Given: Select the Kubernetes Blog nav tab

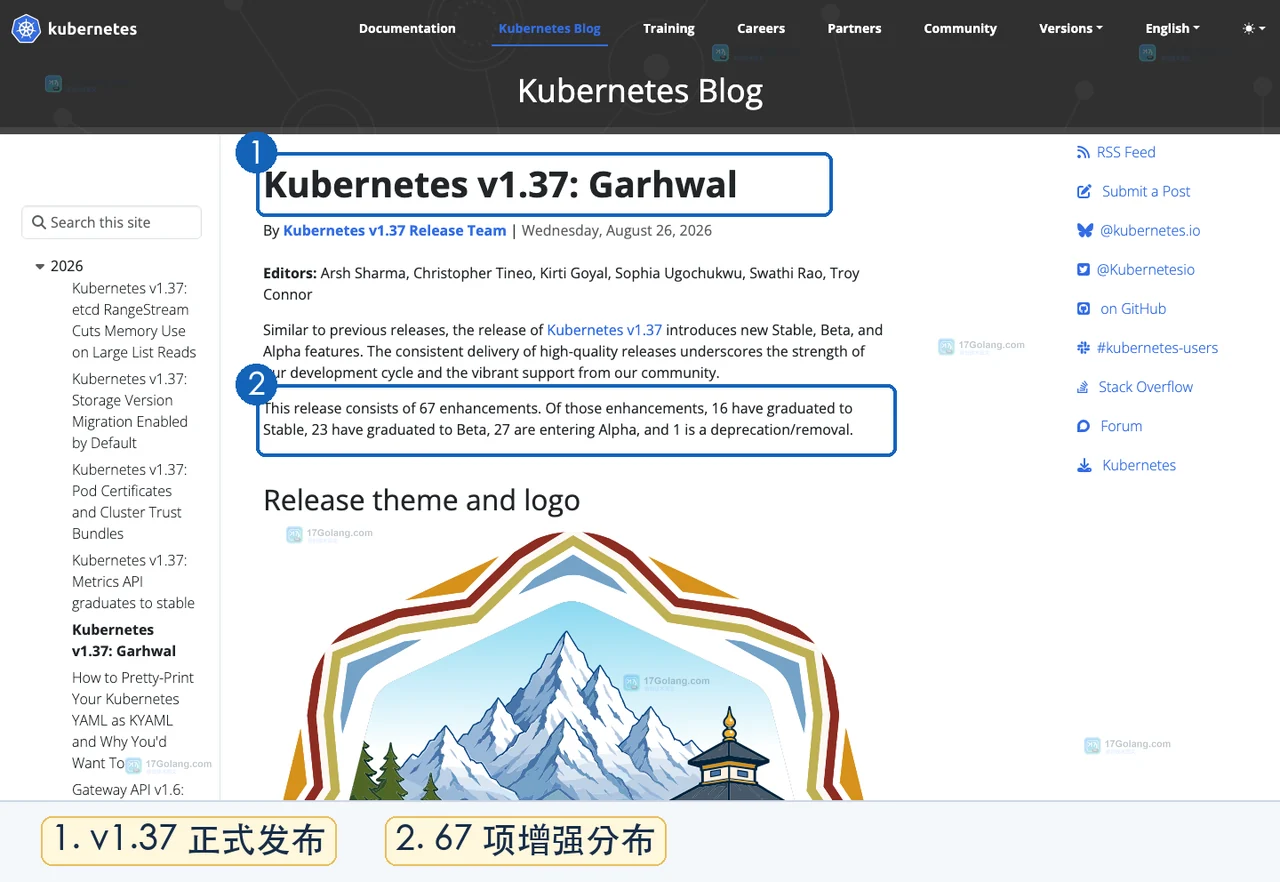Looking at the screenshot, I should [x=549, y=29].
